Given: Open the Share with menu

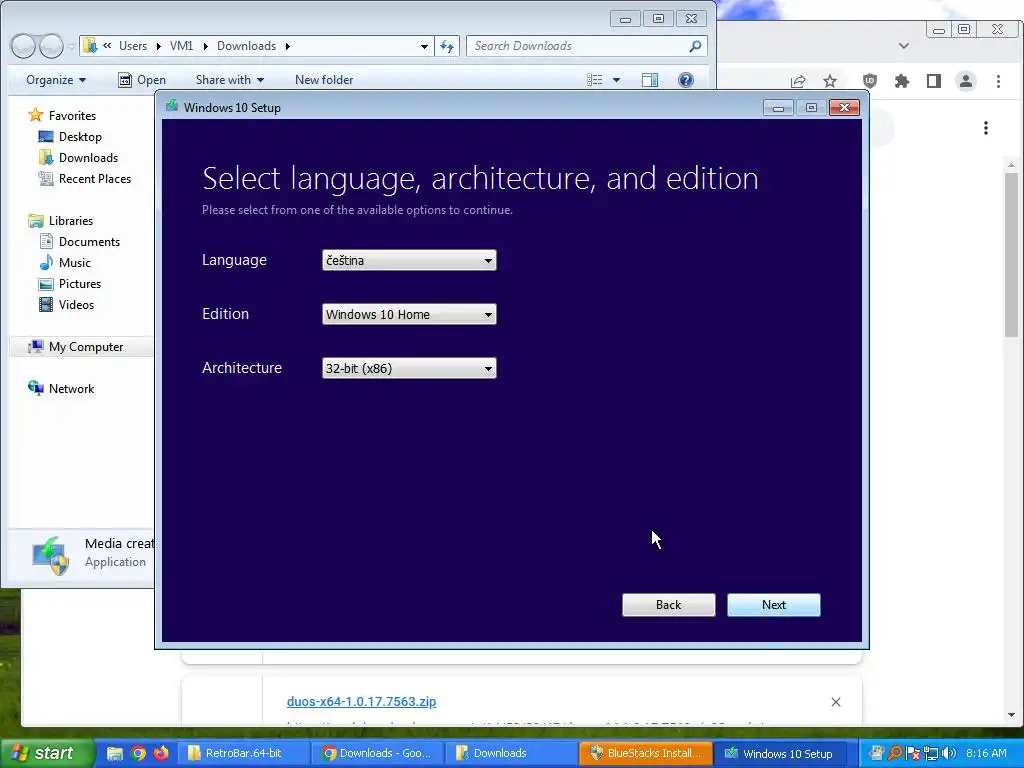Looking at the screenshot, I should [230, 80].
